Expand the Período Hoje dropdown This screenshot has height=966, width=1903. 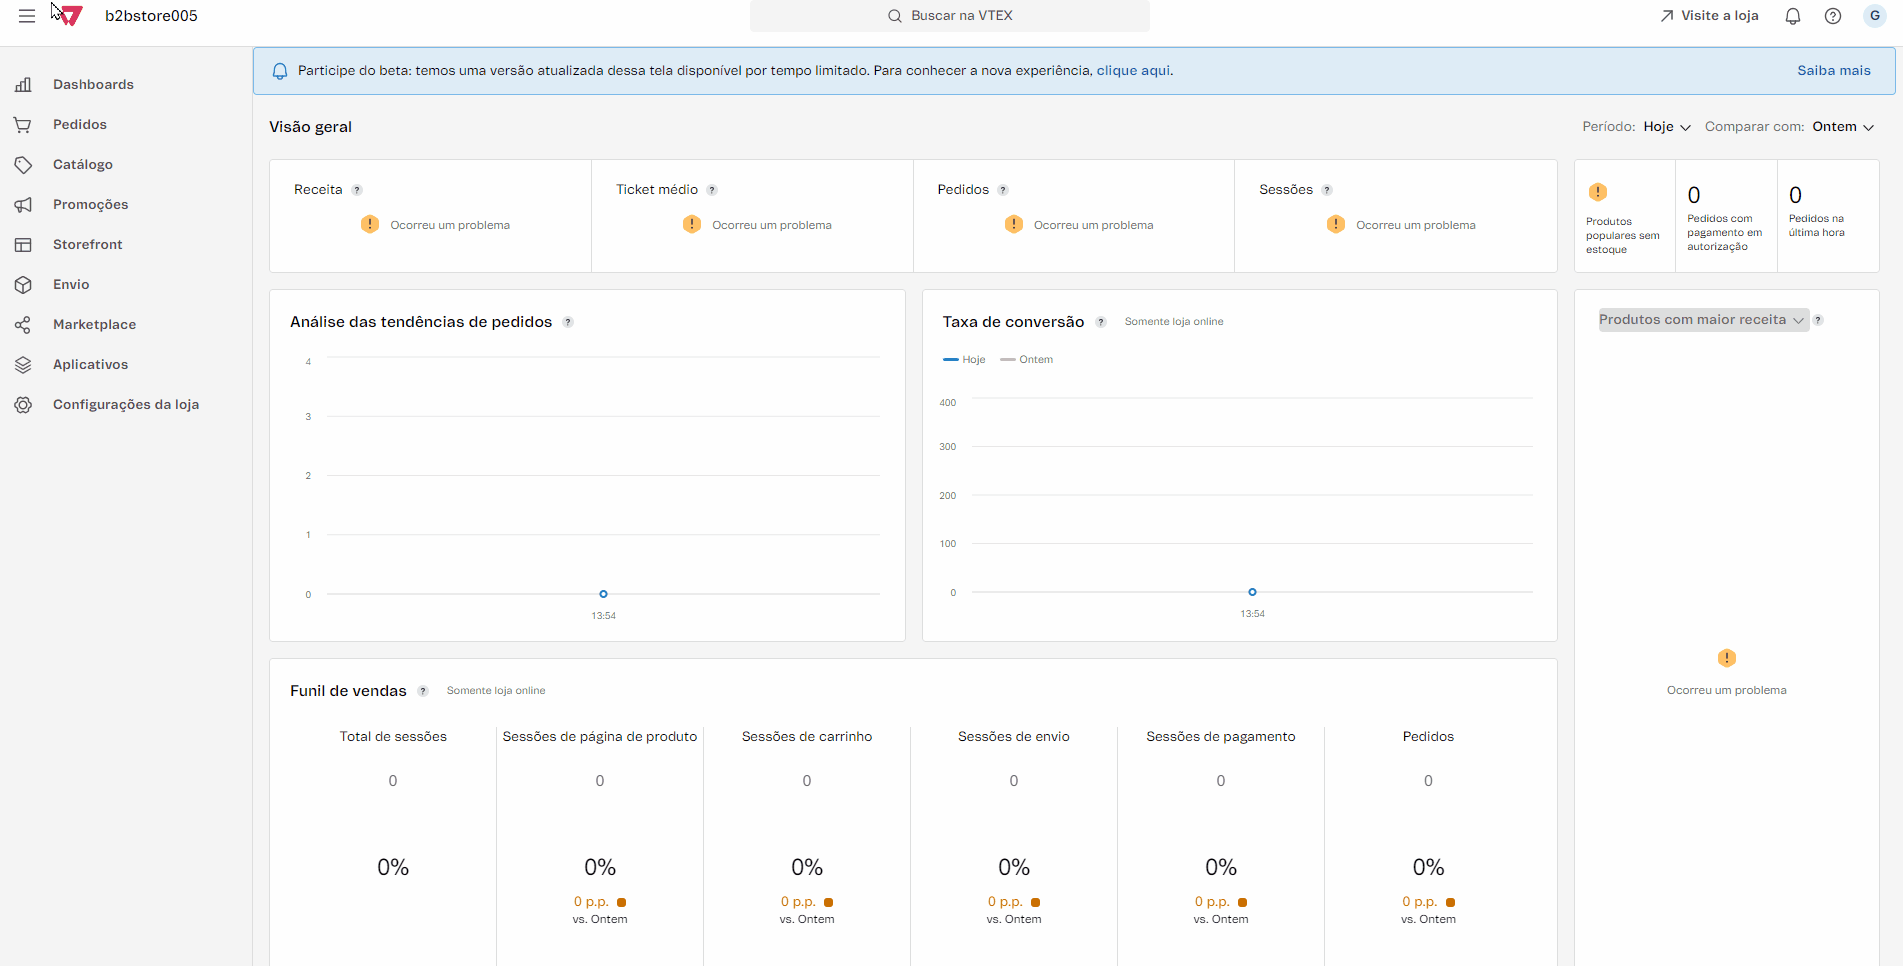pyautogui.click(x=1666, y=127)
